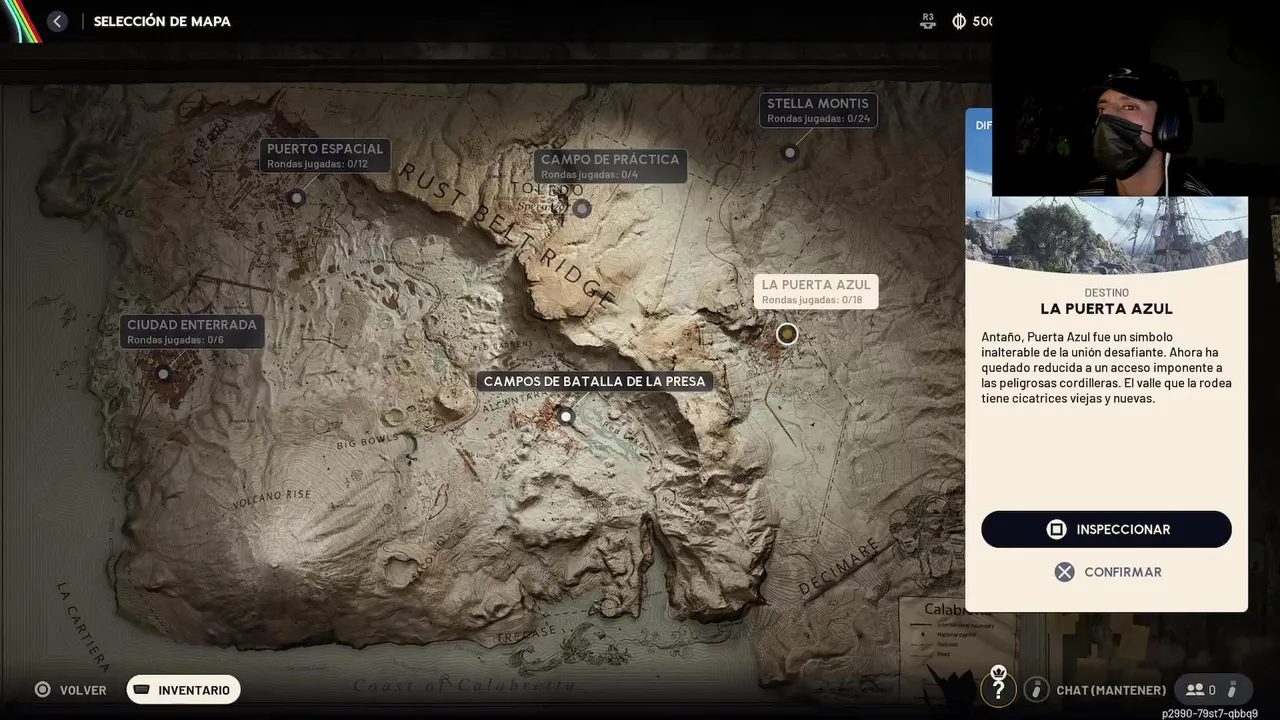
Task: Select the Puerto Espacial map marker dot
Action: (x=296, y=198)
